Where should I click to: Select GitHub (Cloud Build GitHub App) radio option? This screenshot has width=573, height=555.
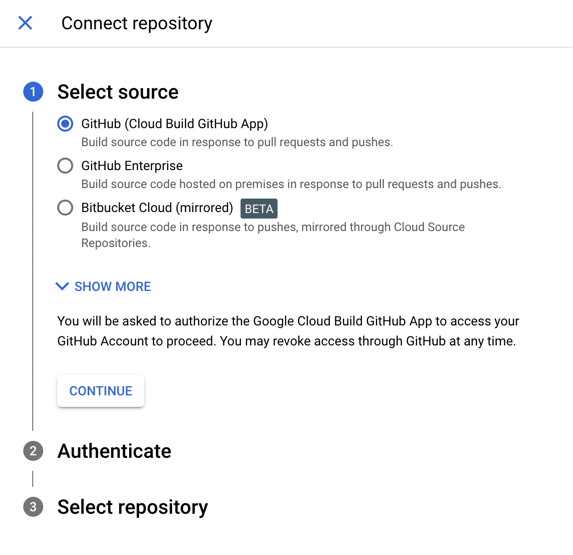65,124
